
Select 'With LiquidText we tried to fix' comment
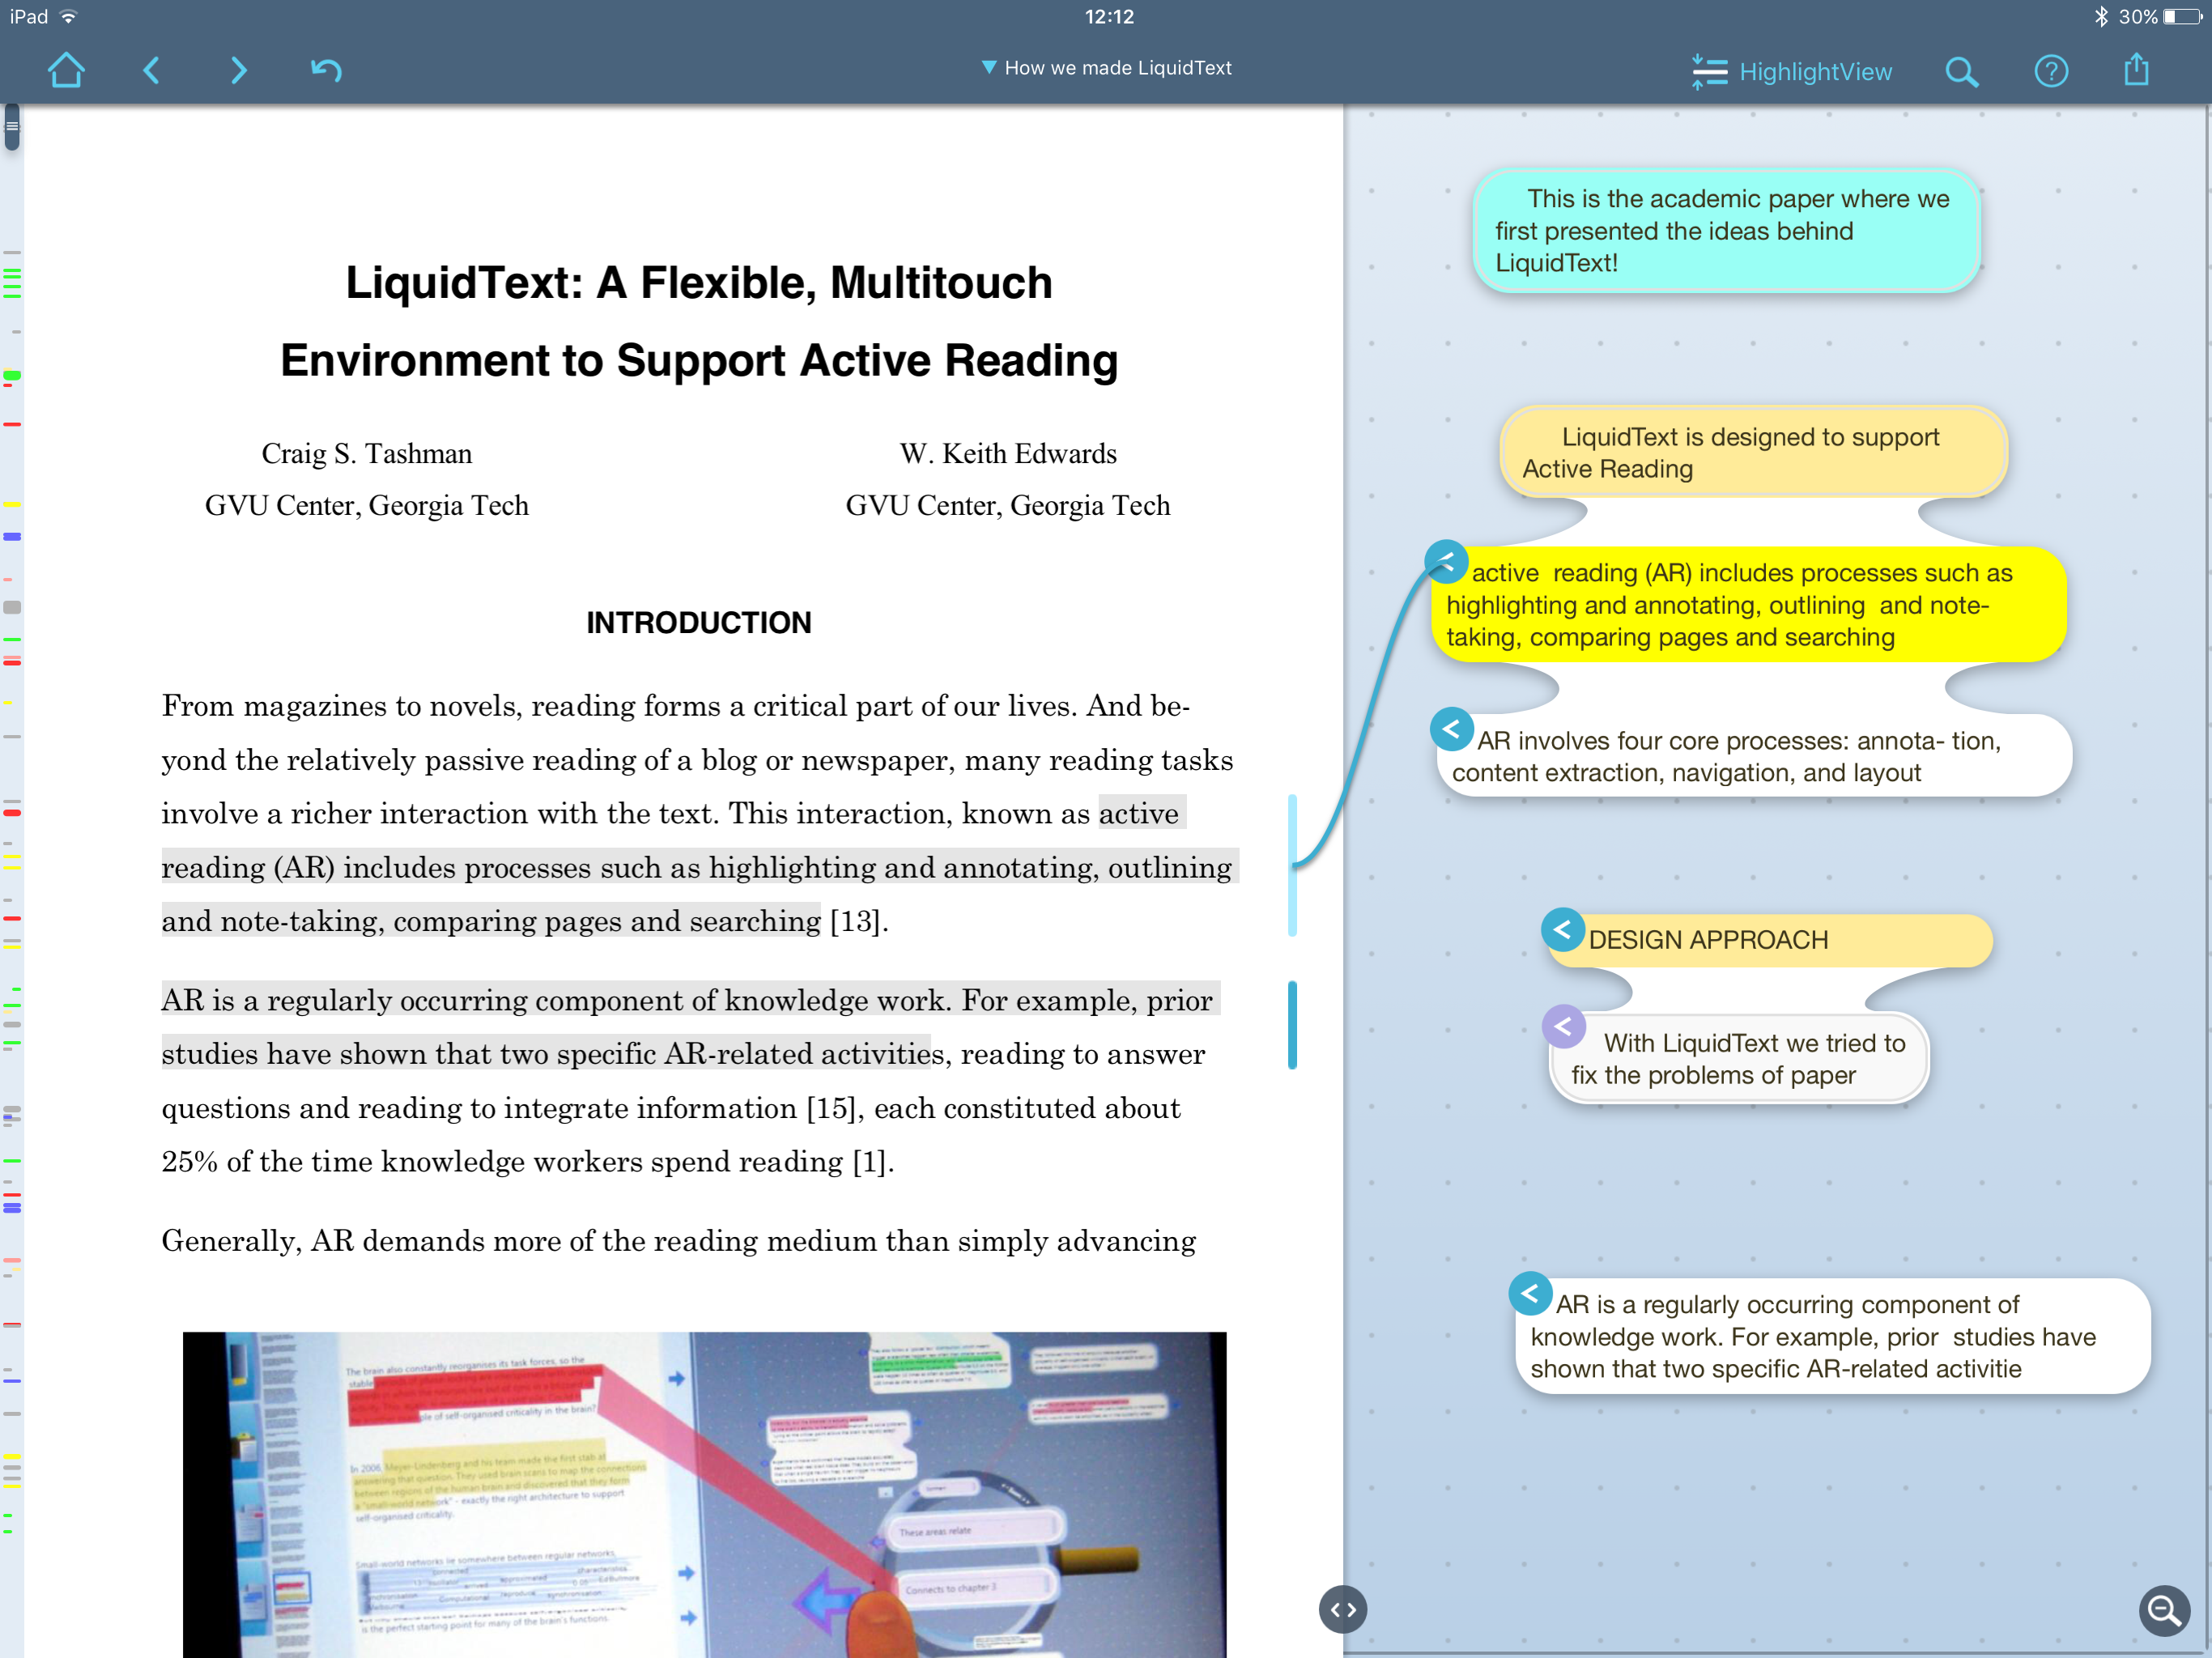[1738, 1059]
